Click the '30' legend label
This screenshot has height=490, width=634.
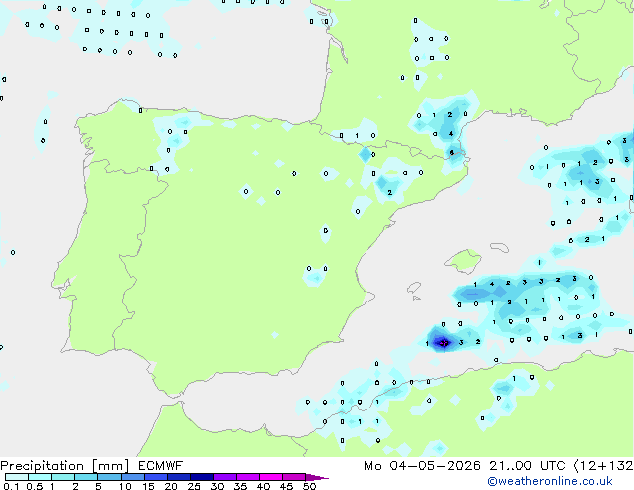pos(217,486)
